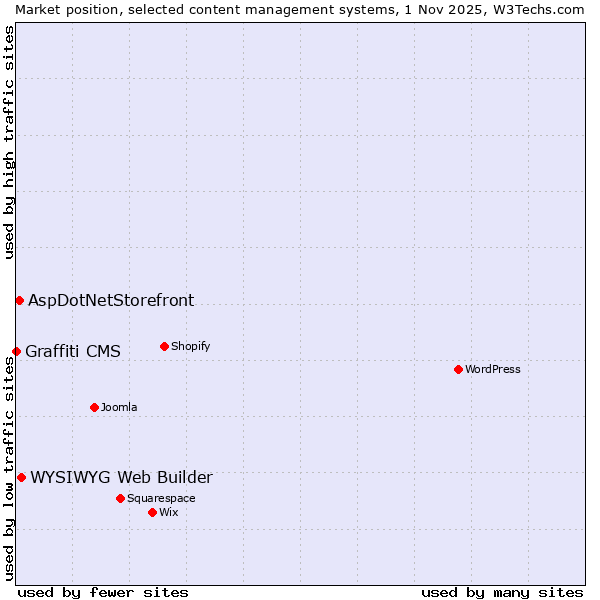This screenshot has width=600, height=600.
Task: Select the WYSIWYG Web Builder label
Action: (121, 477)
